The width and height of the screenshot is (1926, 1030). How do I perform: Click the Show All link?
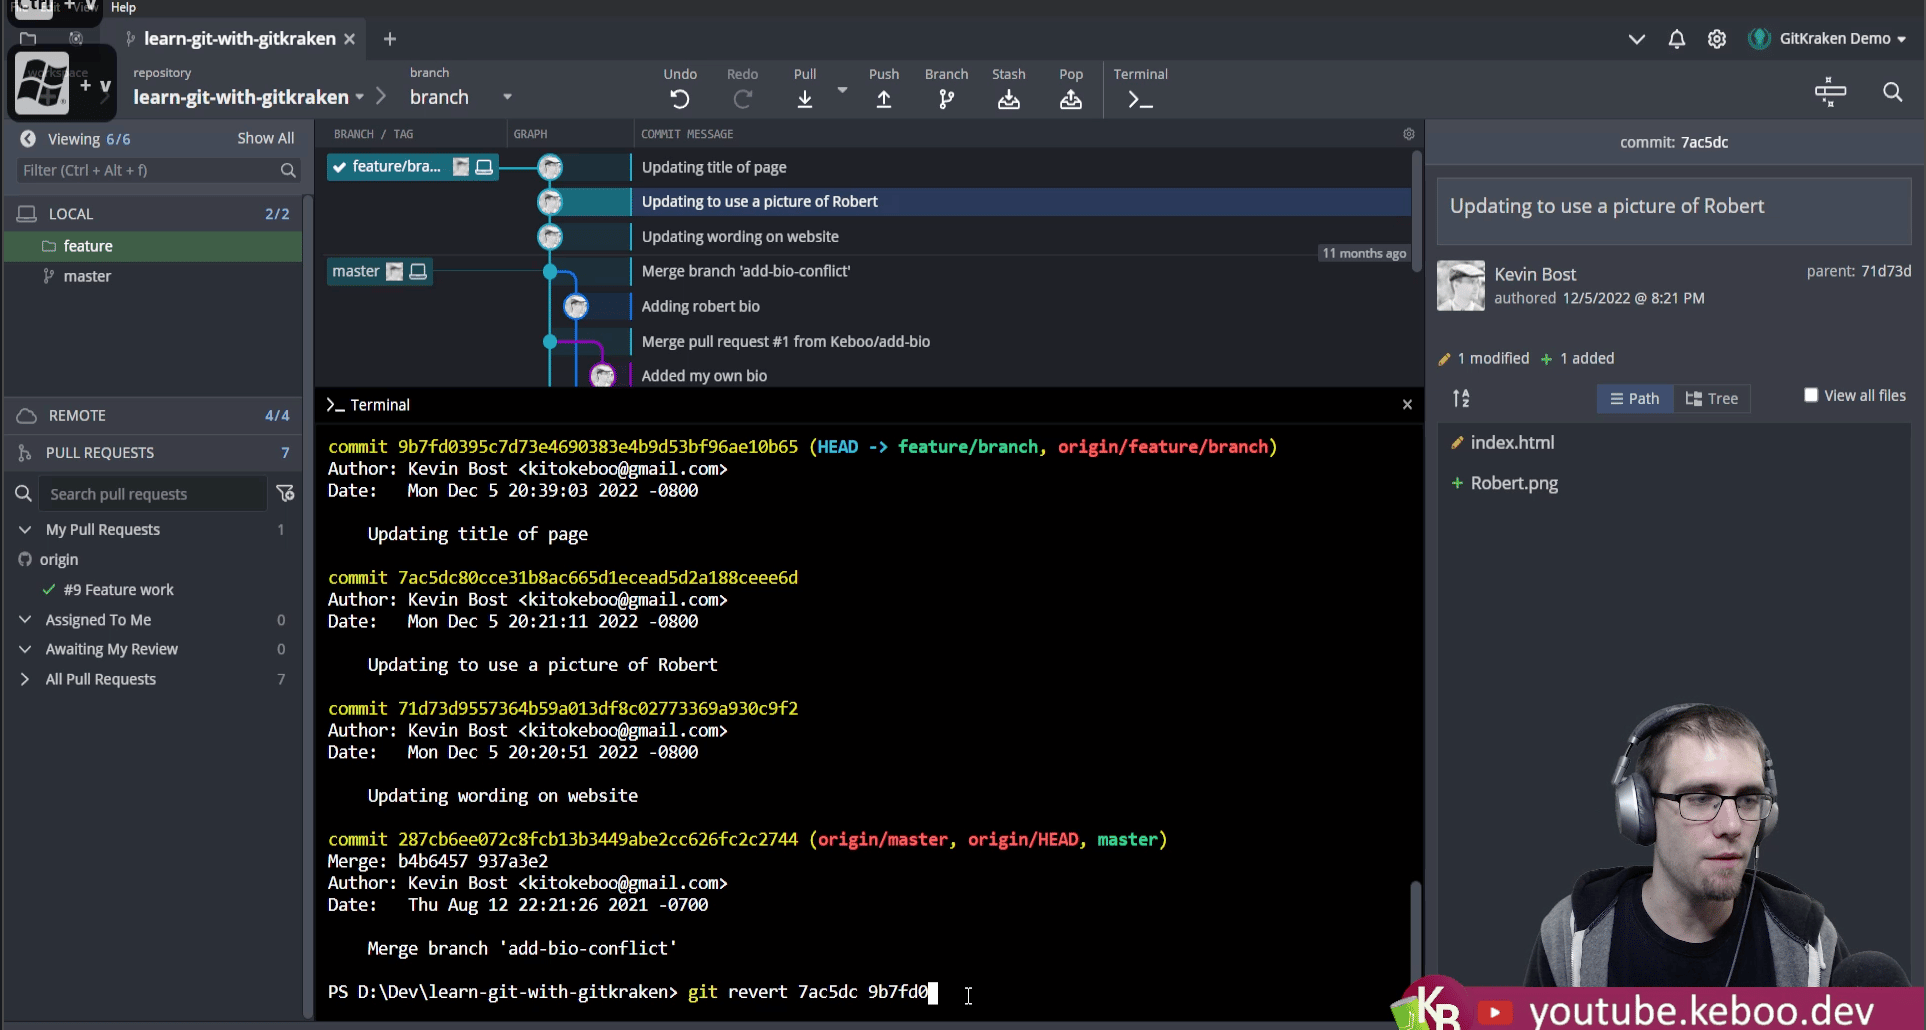tap(265, 138)
